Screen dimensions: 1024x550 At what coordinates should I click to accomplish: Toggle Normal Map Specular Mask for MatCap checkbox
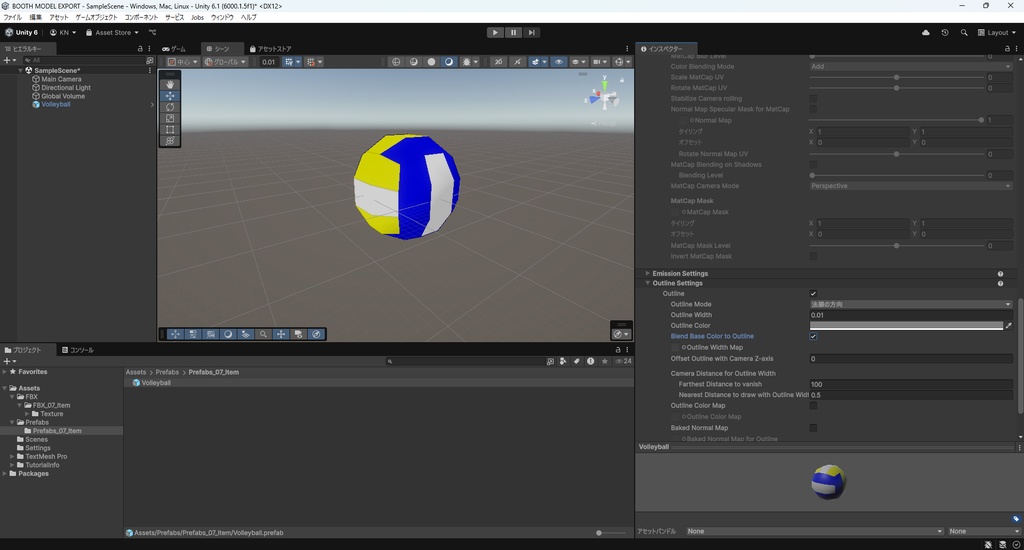point(813,109)
